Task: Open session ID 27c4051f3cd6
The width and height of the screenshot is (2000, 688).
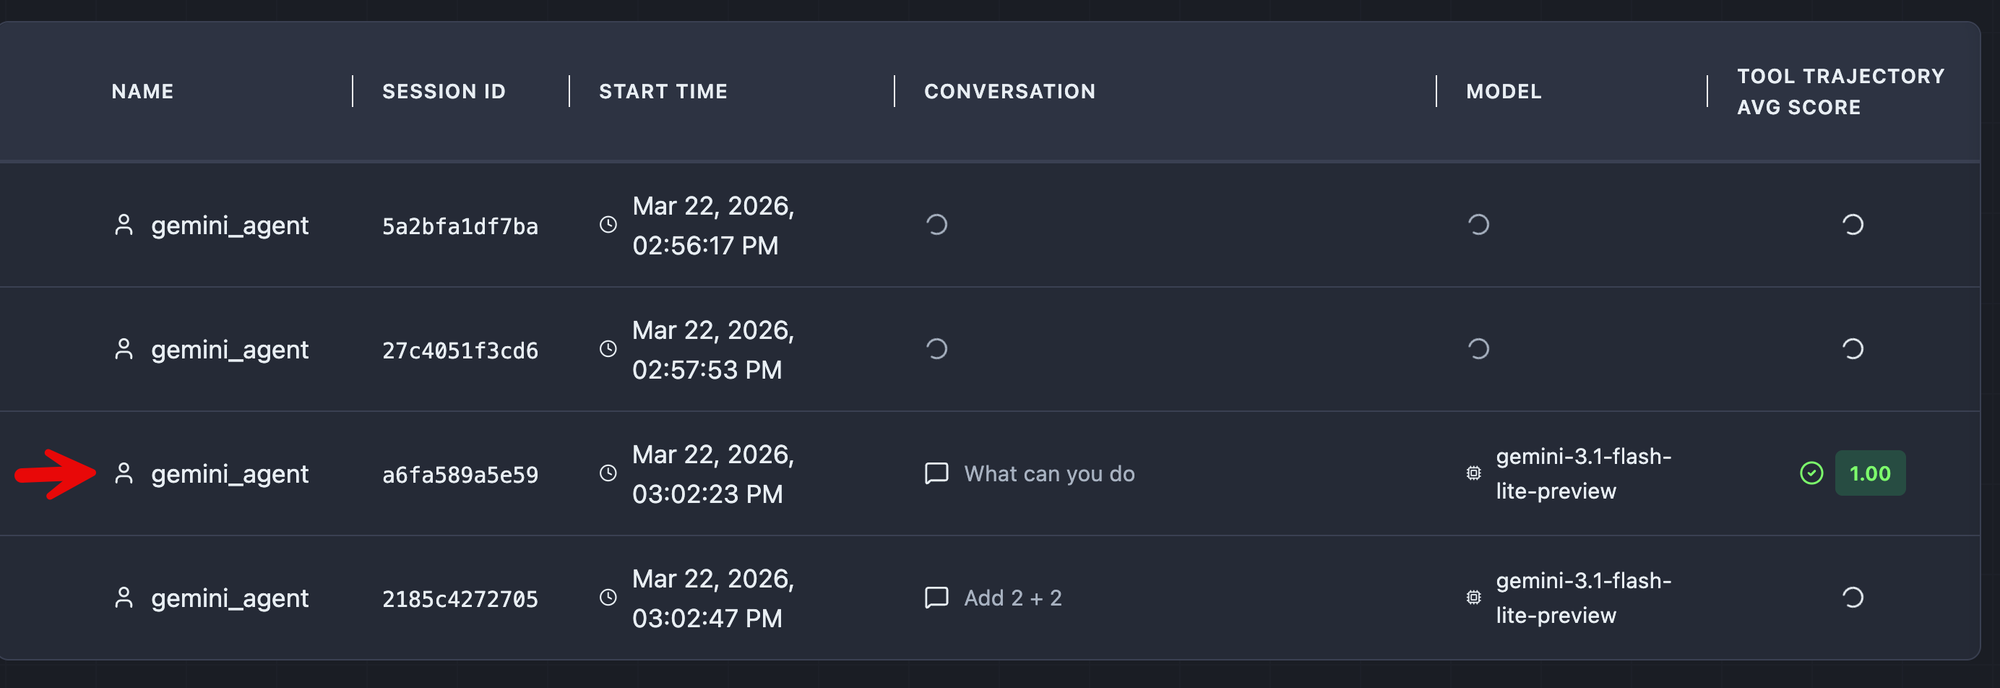Action: click(460, 350)
